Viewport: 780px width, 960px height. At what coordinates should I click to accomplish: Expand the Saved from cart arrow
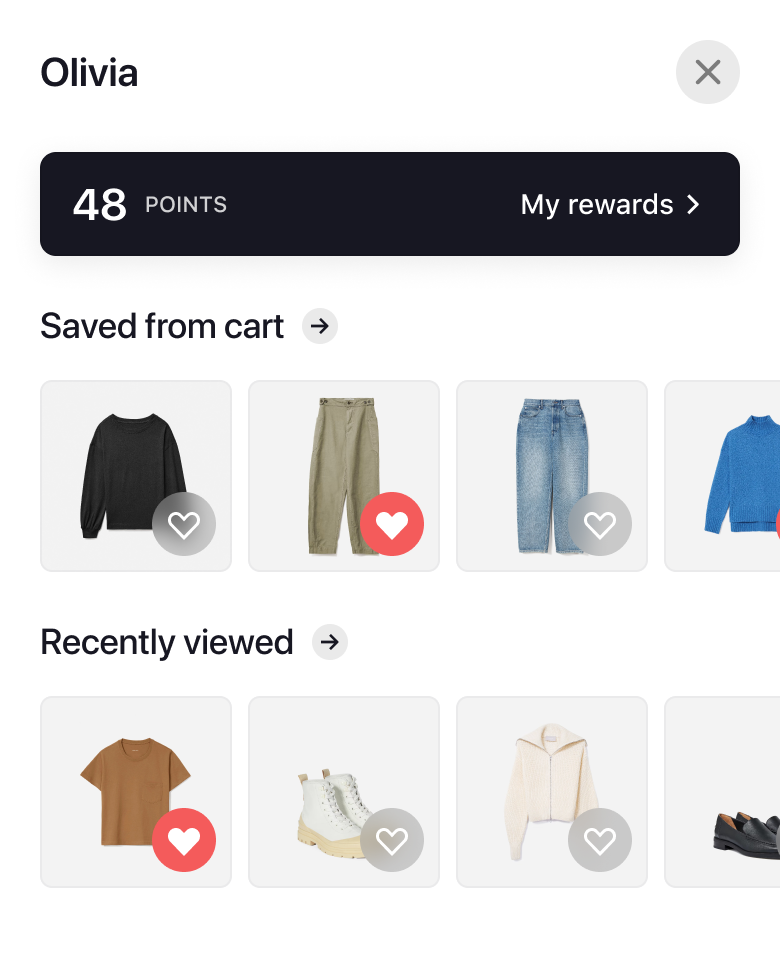coord(320,326)
